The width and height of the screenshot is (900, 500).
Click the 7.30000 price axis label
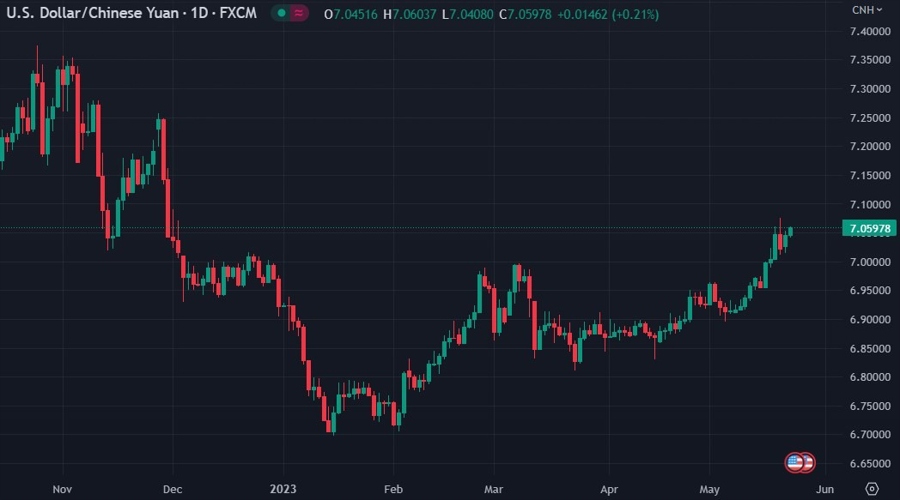coord(870,89)
